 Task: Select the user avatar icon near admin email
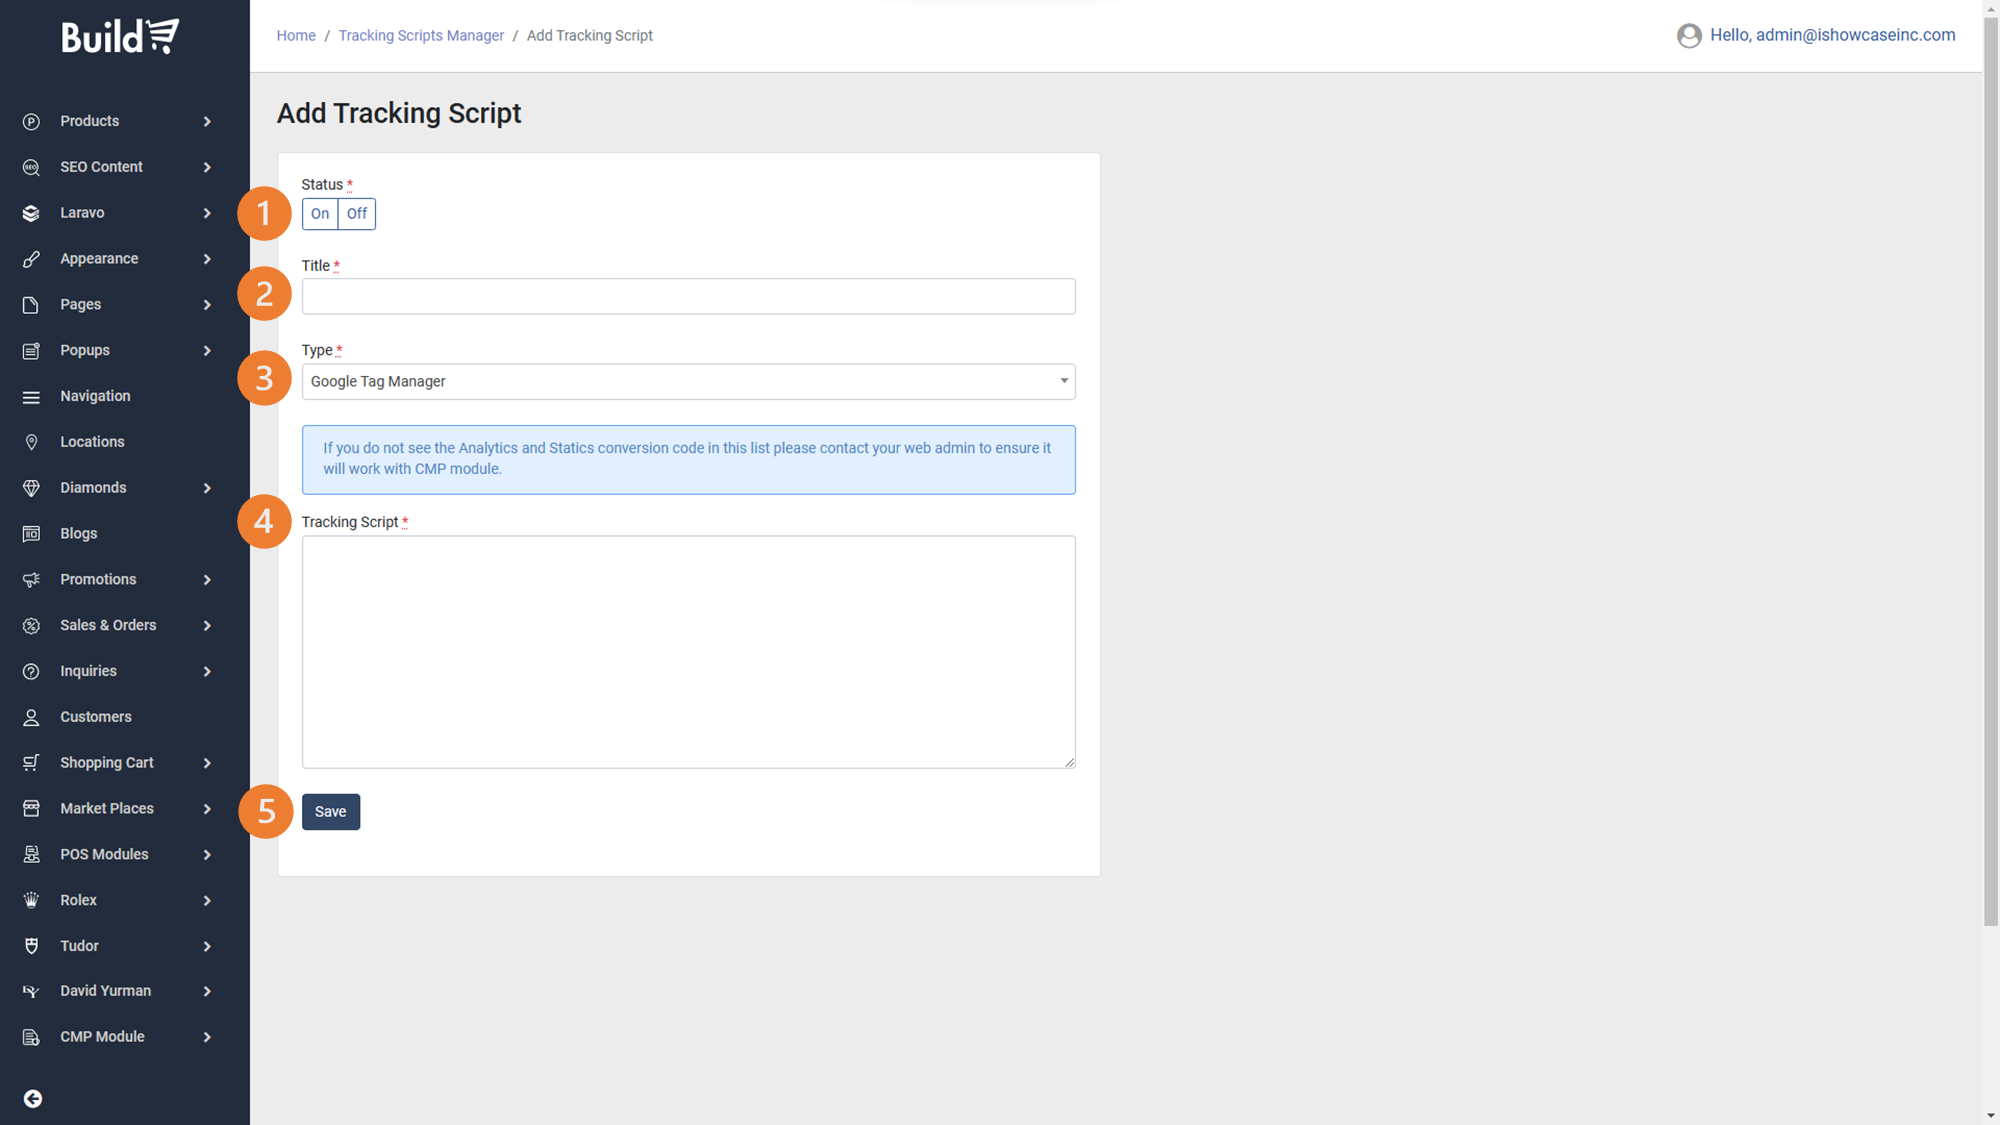[1689, 36]
